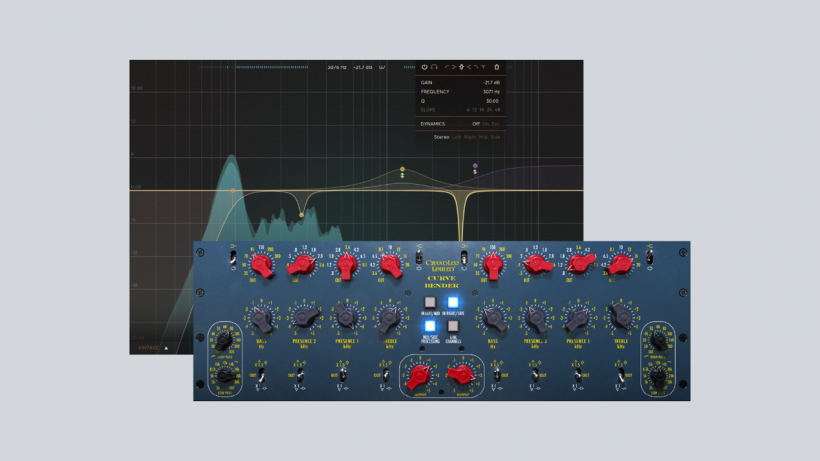This screenshot has height=461, width=820.
Task: Click left channel PRESENCE 1 gain knob
Action: (346, 318)
